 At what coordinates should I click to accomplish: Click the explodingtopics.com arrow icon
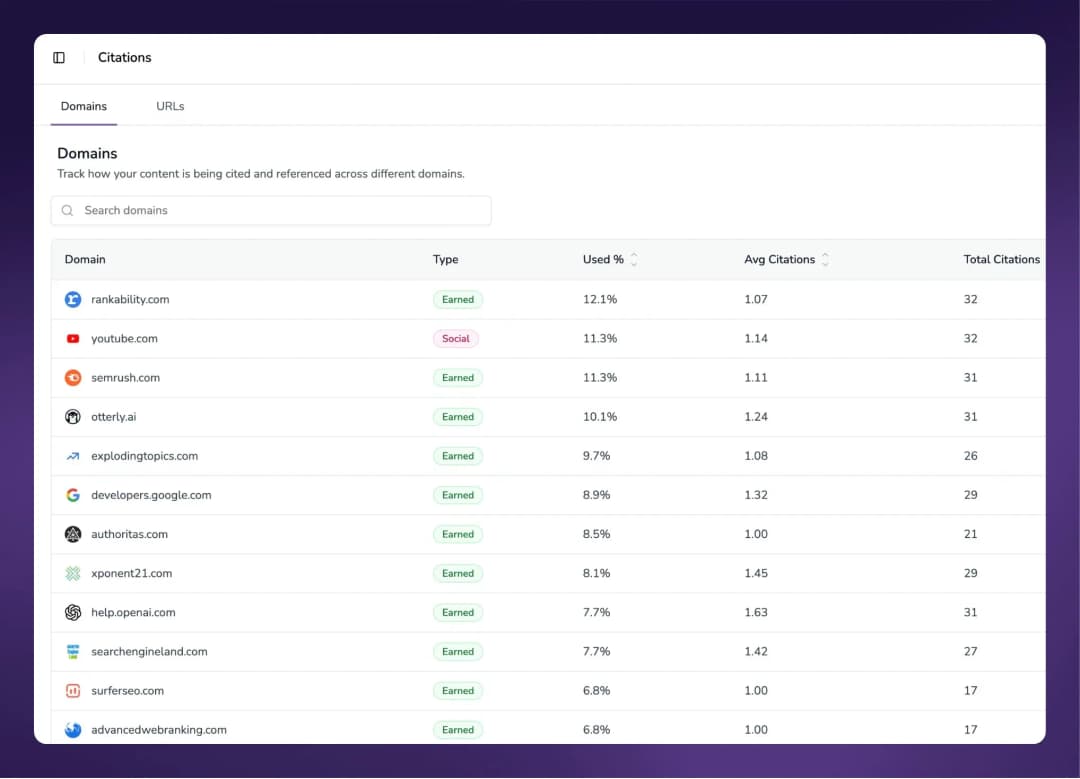(x=73, y=456)
